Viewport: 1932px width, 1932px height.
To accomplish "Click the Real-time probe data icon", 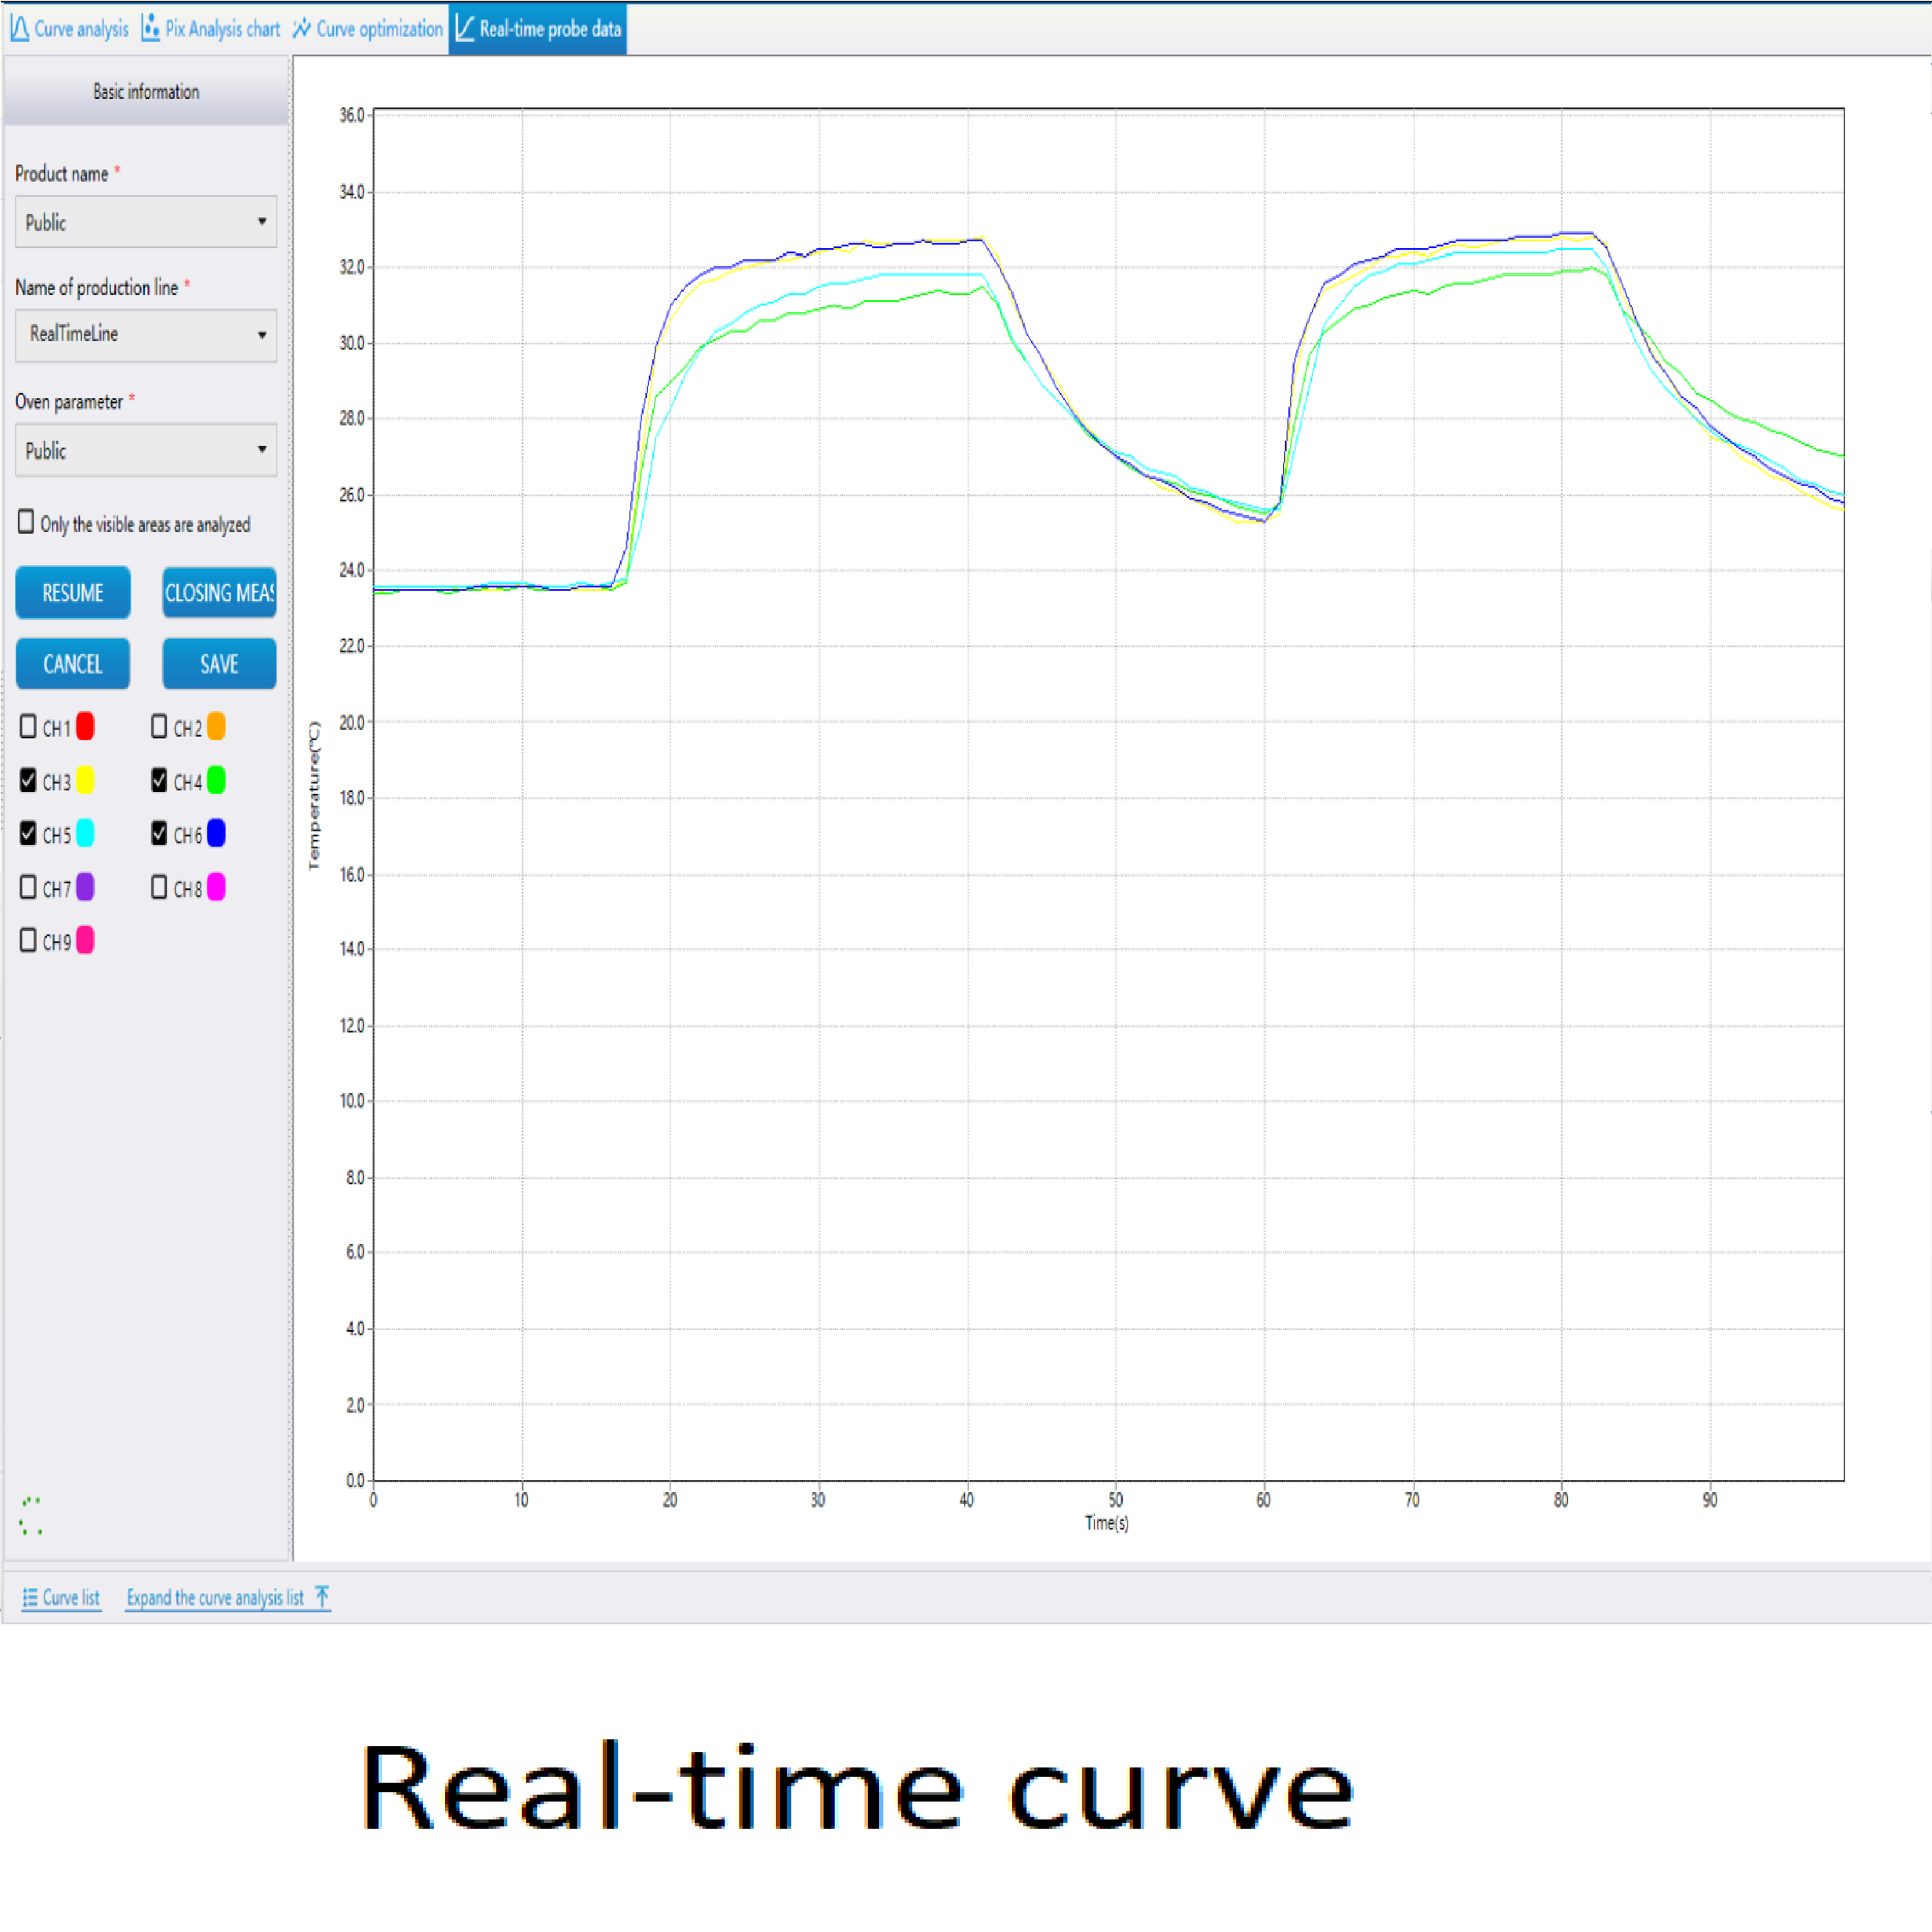I will (465, 28).
